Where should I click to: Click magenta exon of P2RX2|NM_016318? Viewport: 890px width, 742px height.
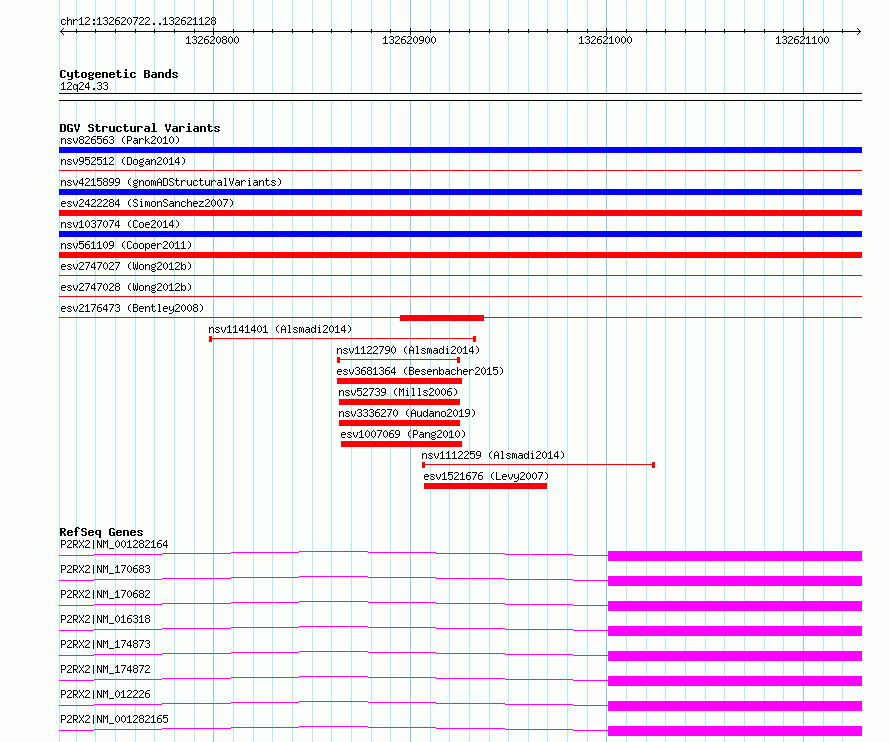point(735,631)
